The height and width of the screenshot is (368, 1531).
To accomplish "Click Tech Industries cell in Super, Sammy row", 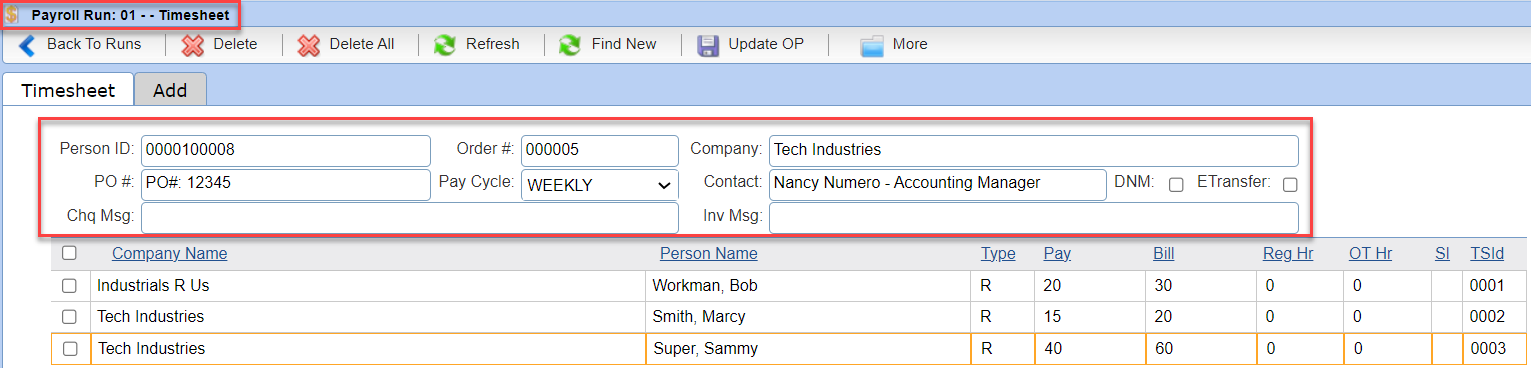I will click(368, 349).
